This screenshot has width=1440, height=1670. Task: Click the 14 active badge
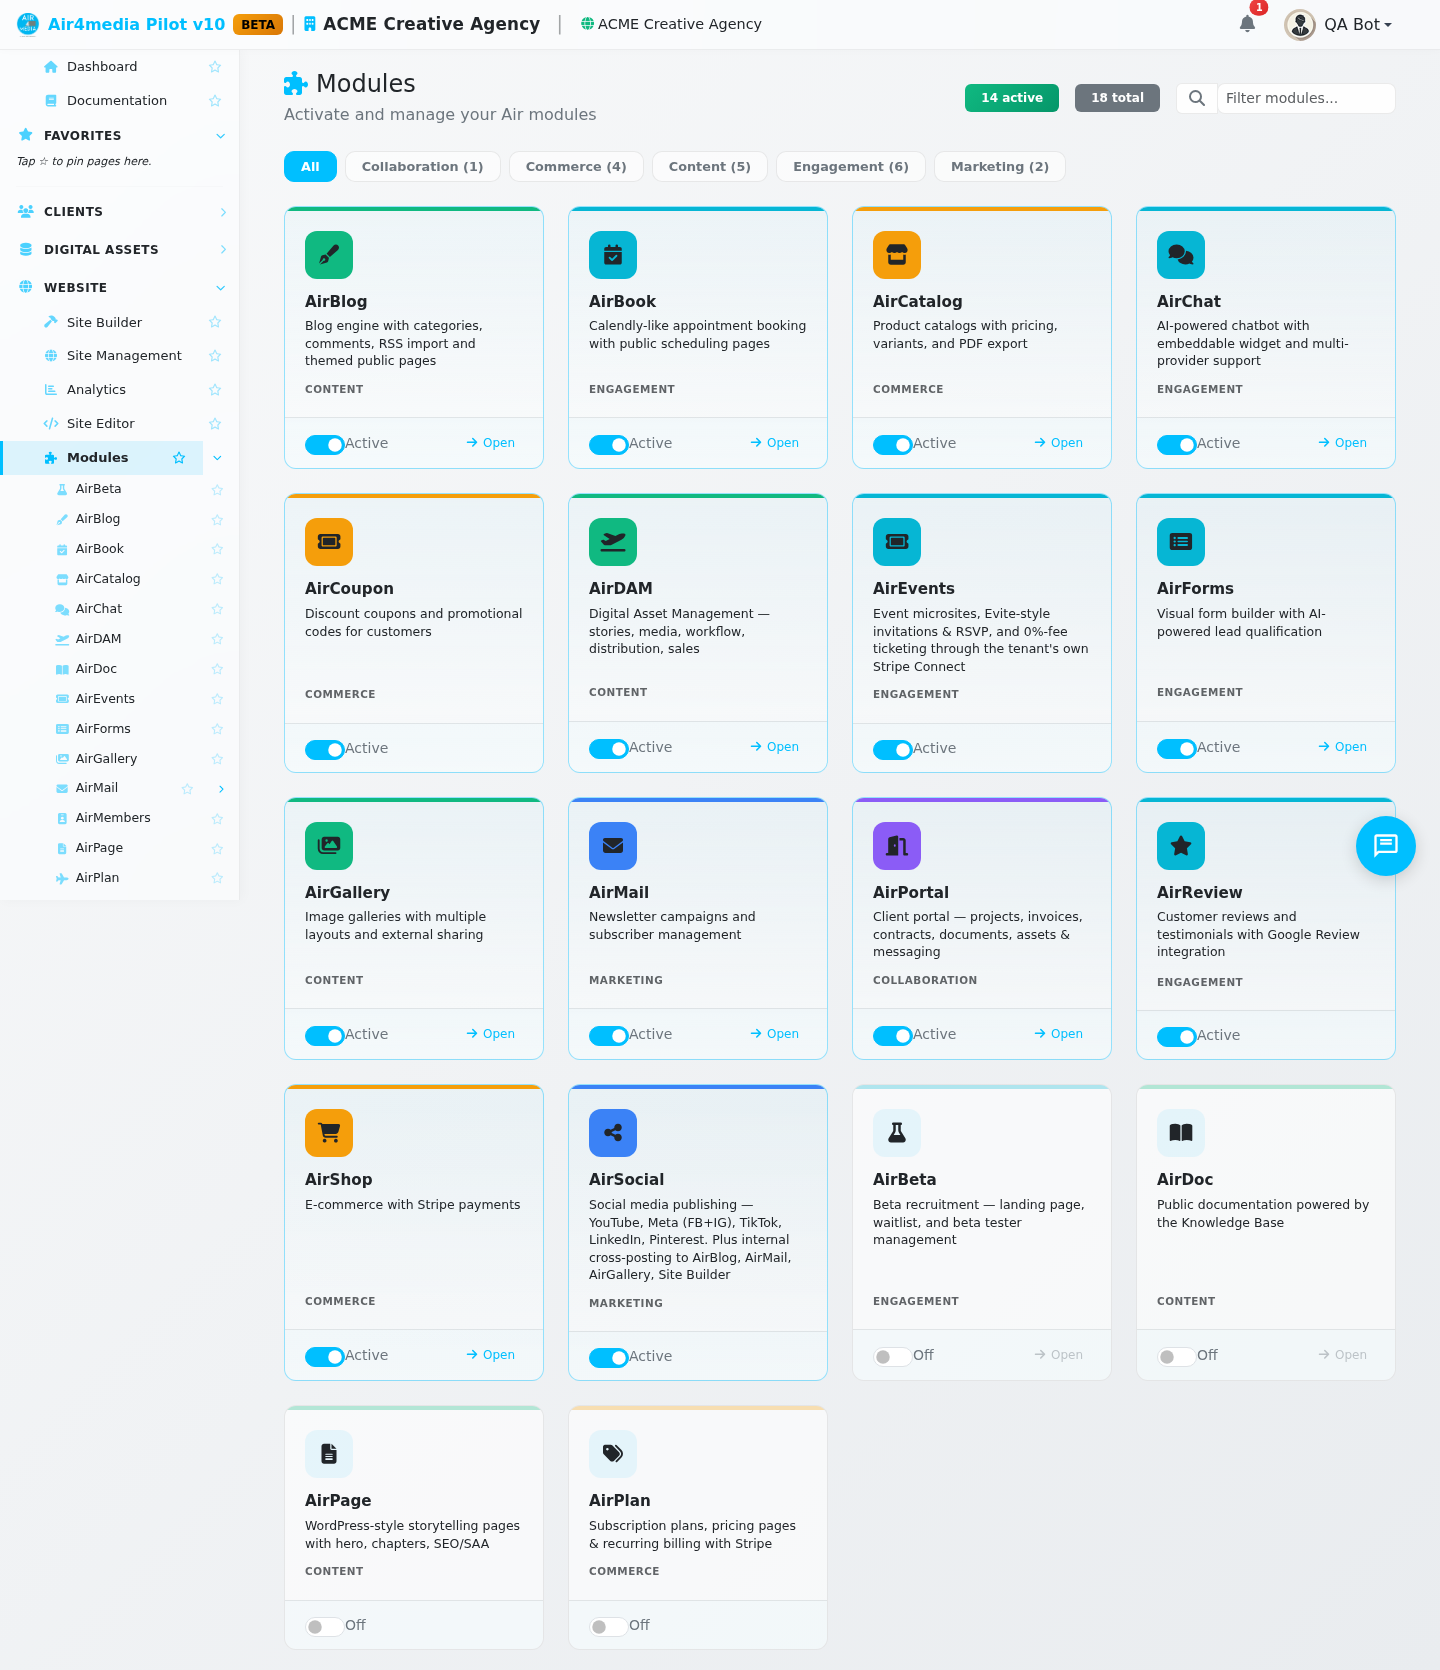point(1012,98)
